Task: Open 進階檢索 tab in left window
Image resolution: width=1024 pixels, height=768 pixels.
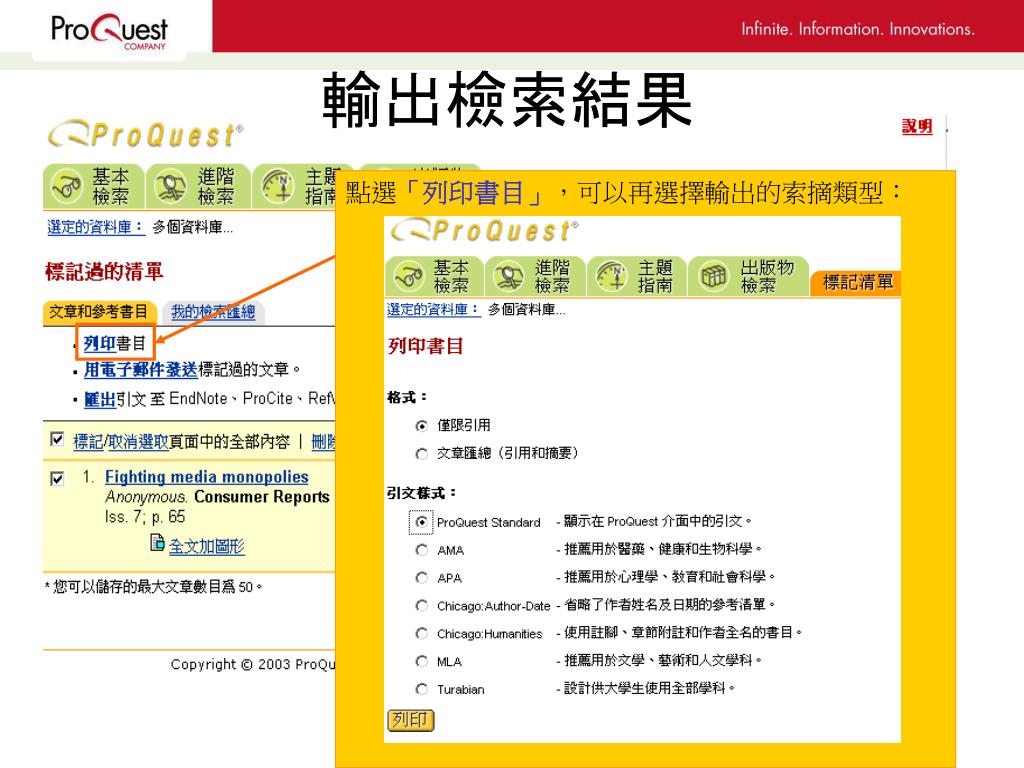Action: point(198,187)
